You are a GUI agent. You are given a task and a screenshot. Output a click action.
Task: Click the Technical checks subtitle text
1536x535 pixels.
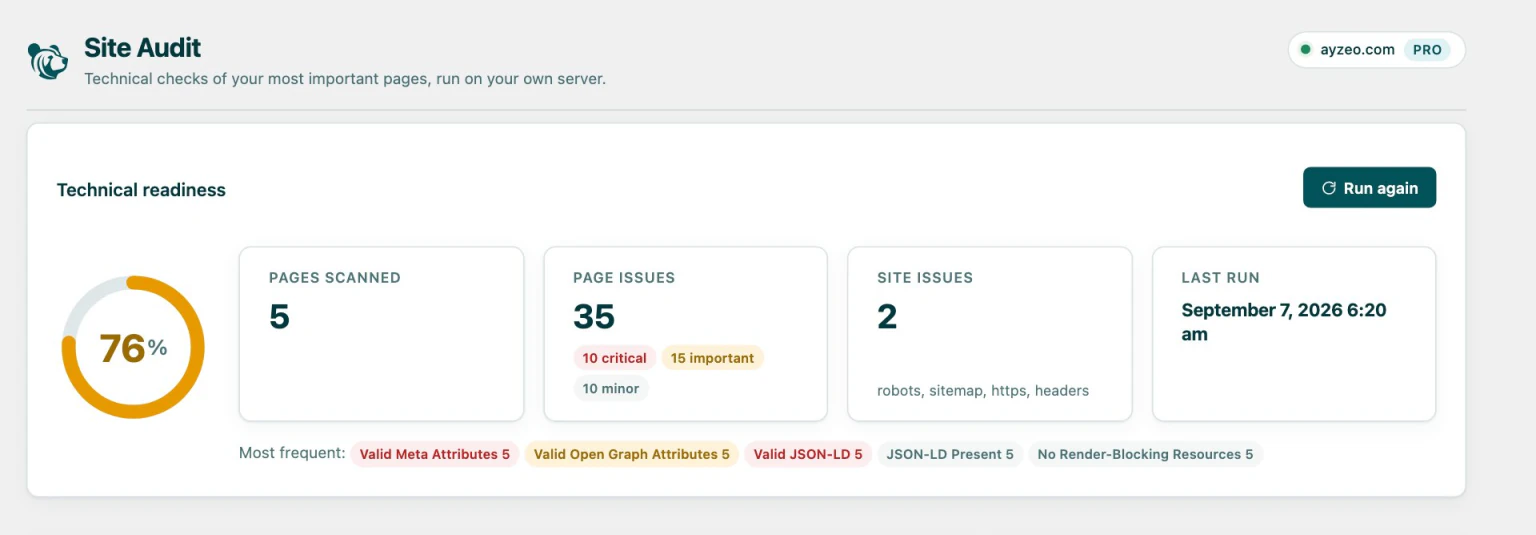(x=345, y=78)
